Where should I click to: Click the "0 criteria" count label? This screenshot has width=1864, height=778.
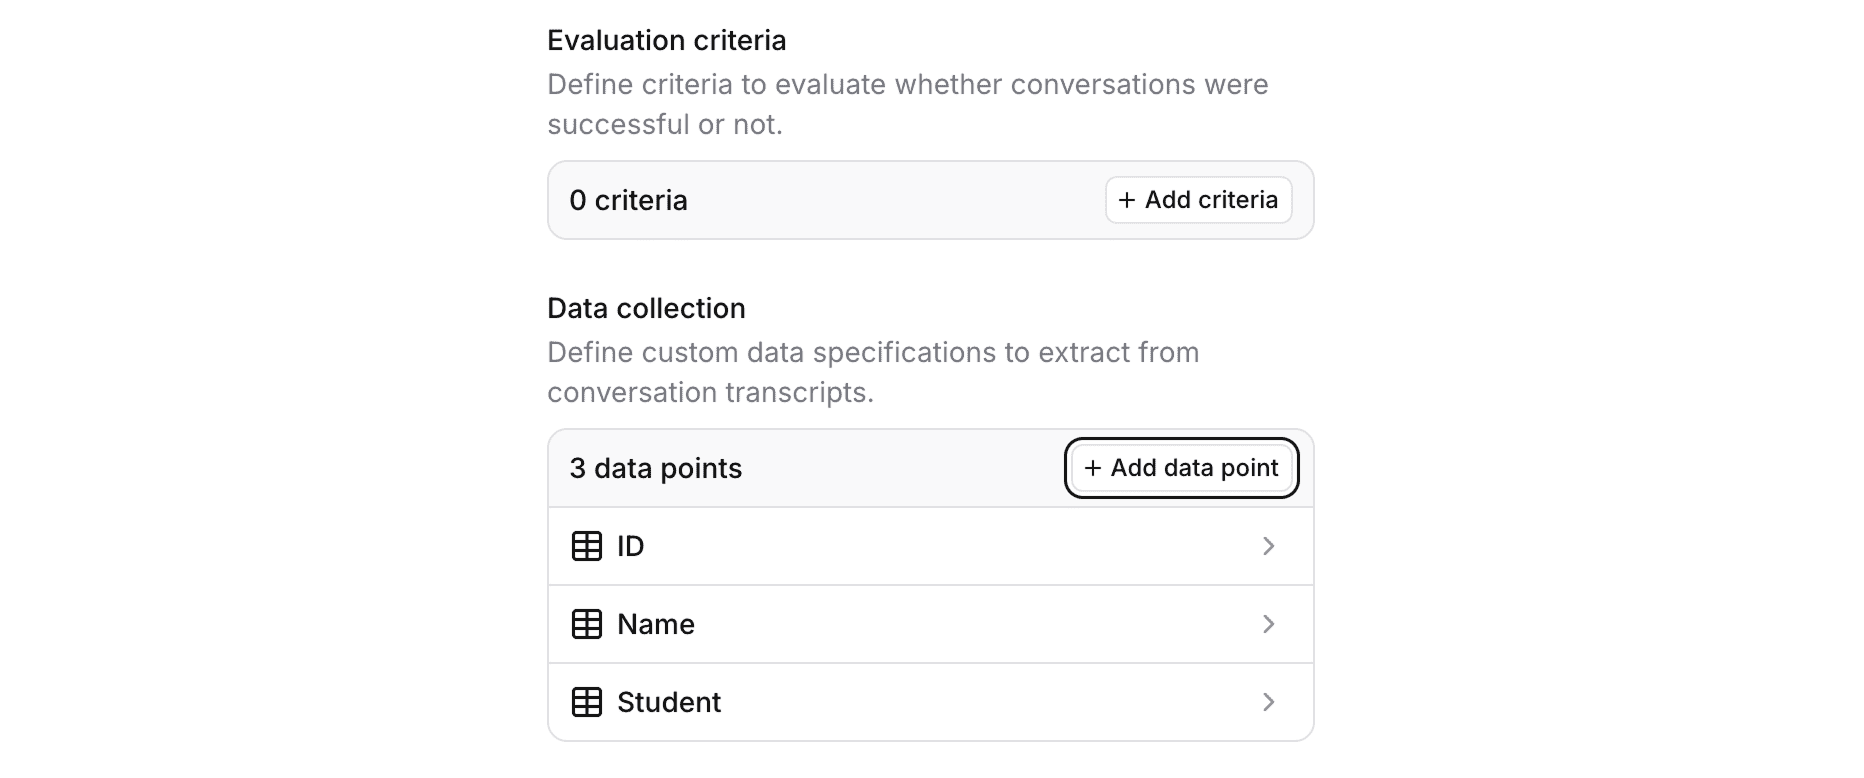point(628,200)
